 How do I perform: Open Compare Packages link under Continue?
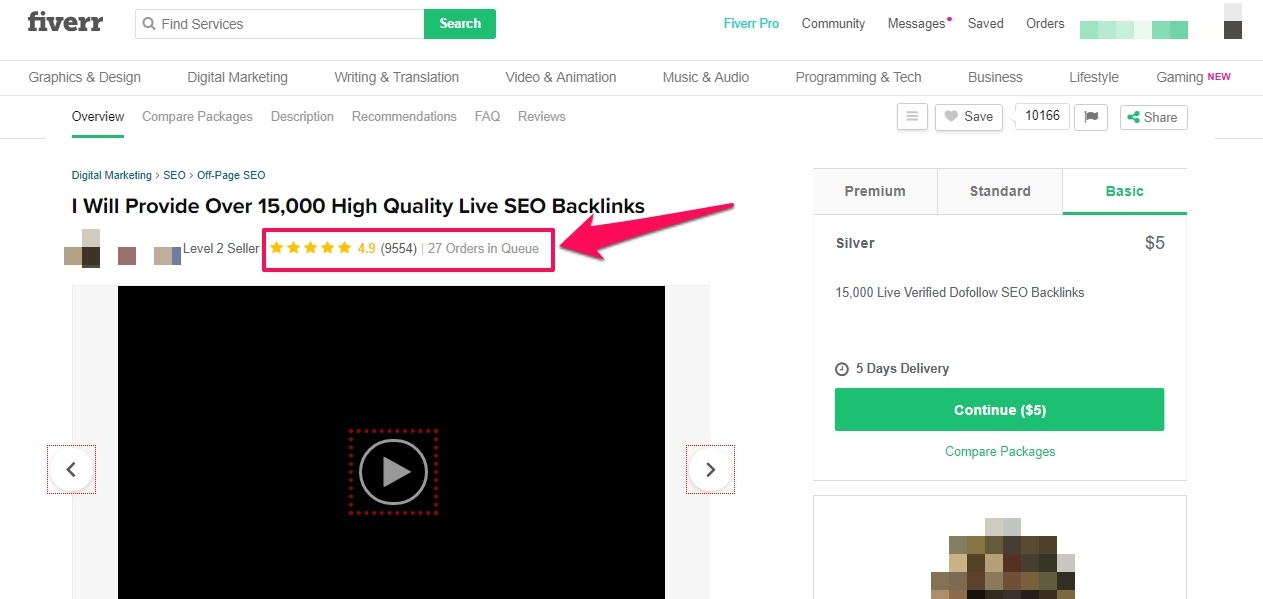[x=1000, y=452]
